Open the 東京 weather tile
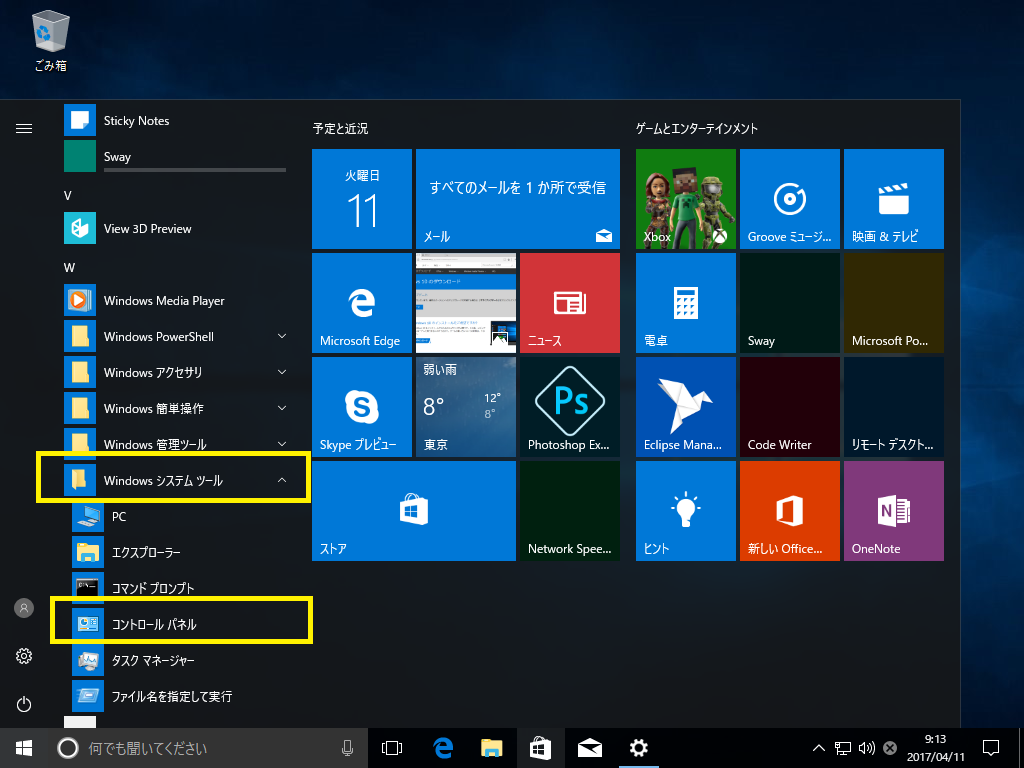 [x=466, y=407]
